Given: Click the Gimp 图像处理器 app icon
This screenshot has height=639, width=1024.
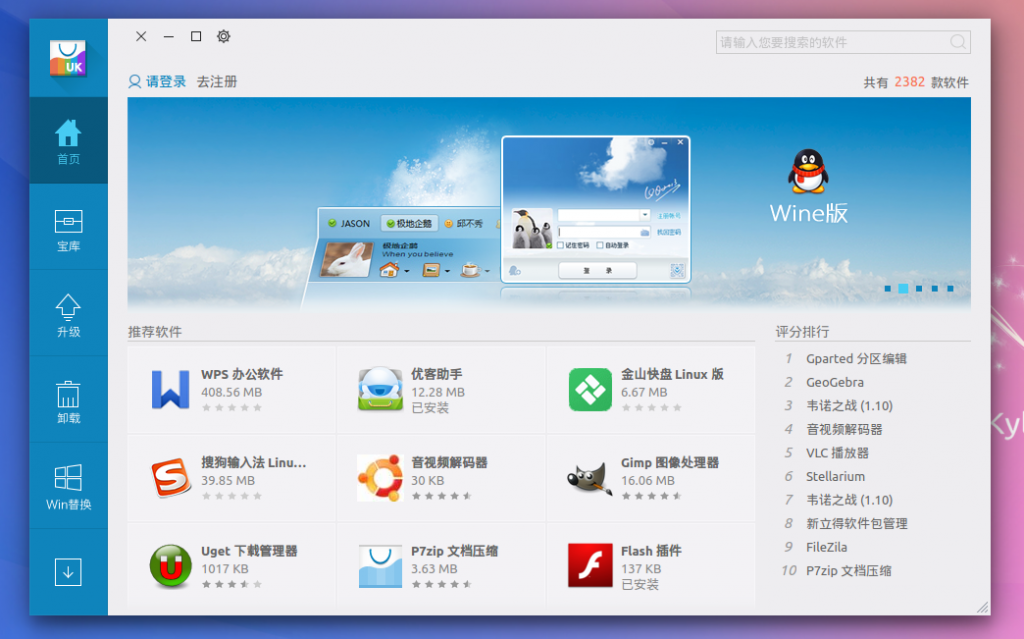Looking at the screenshot, I should [590, 478].
